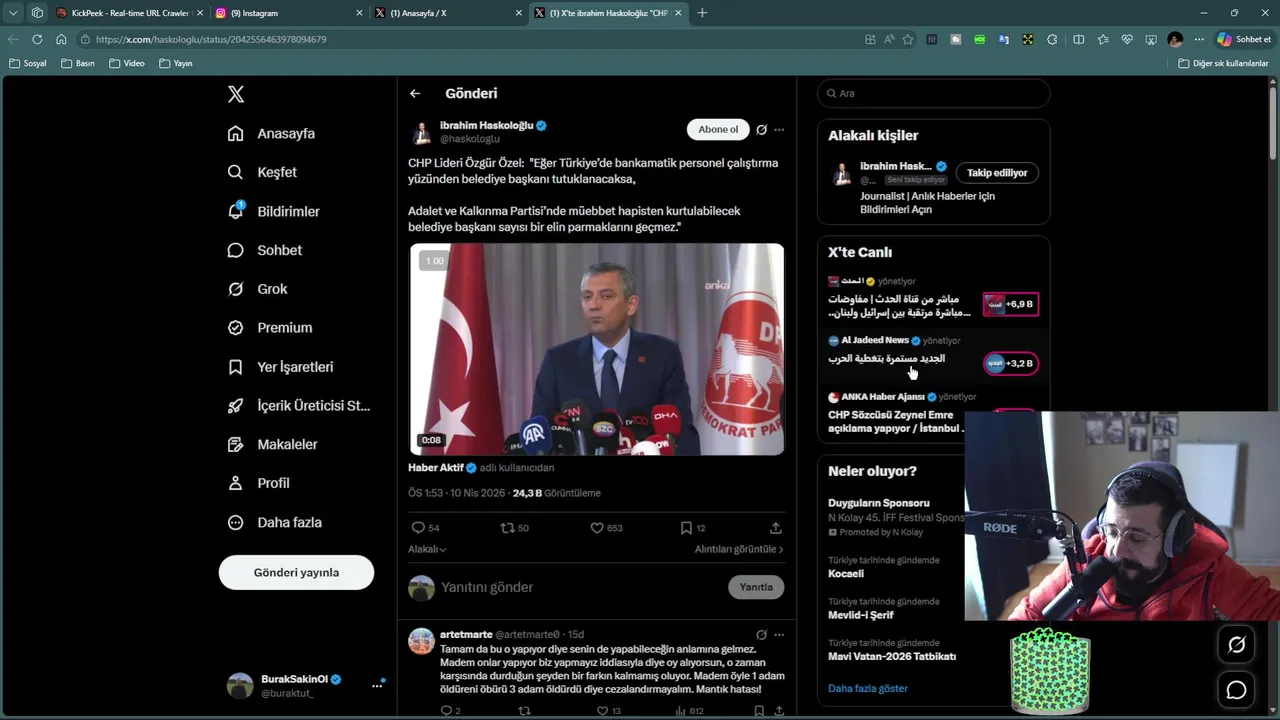
Task: Open browser extensions puzzle icon
Action: pos(1052,39)
